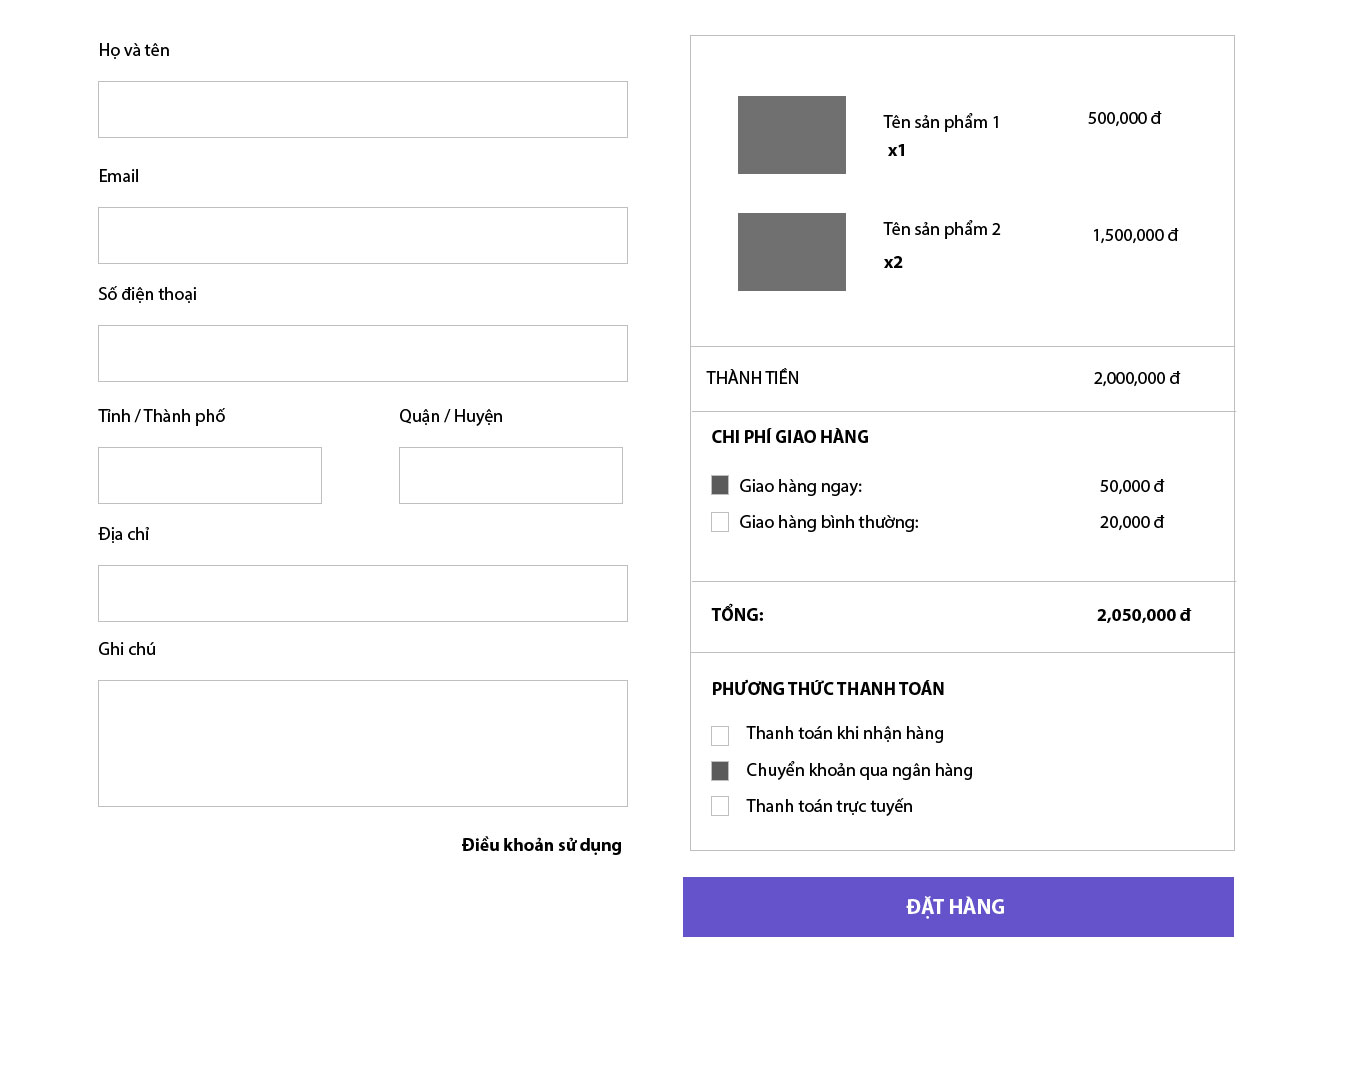Screen dimensions: 1366x1069
Task: Enable "Thanh toán trực tuyến" payment method
Action: pyautogui.click(x=720, y=805)
